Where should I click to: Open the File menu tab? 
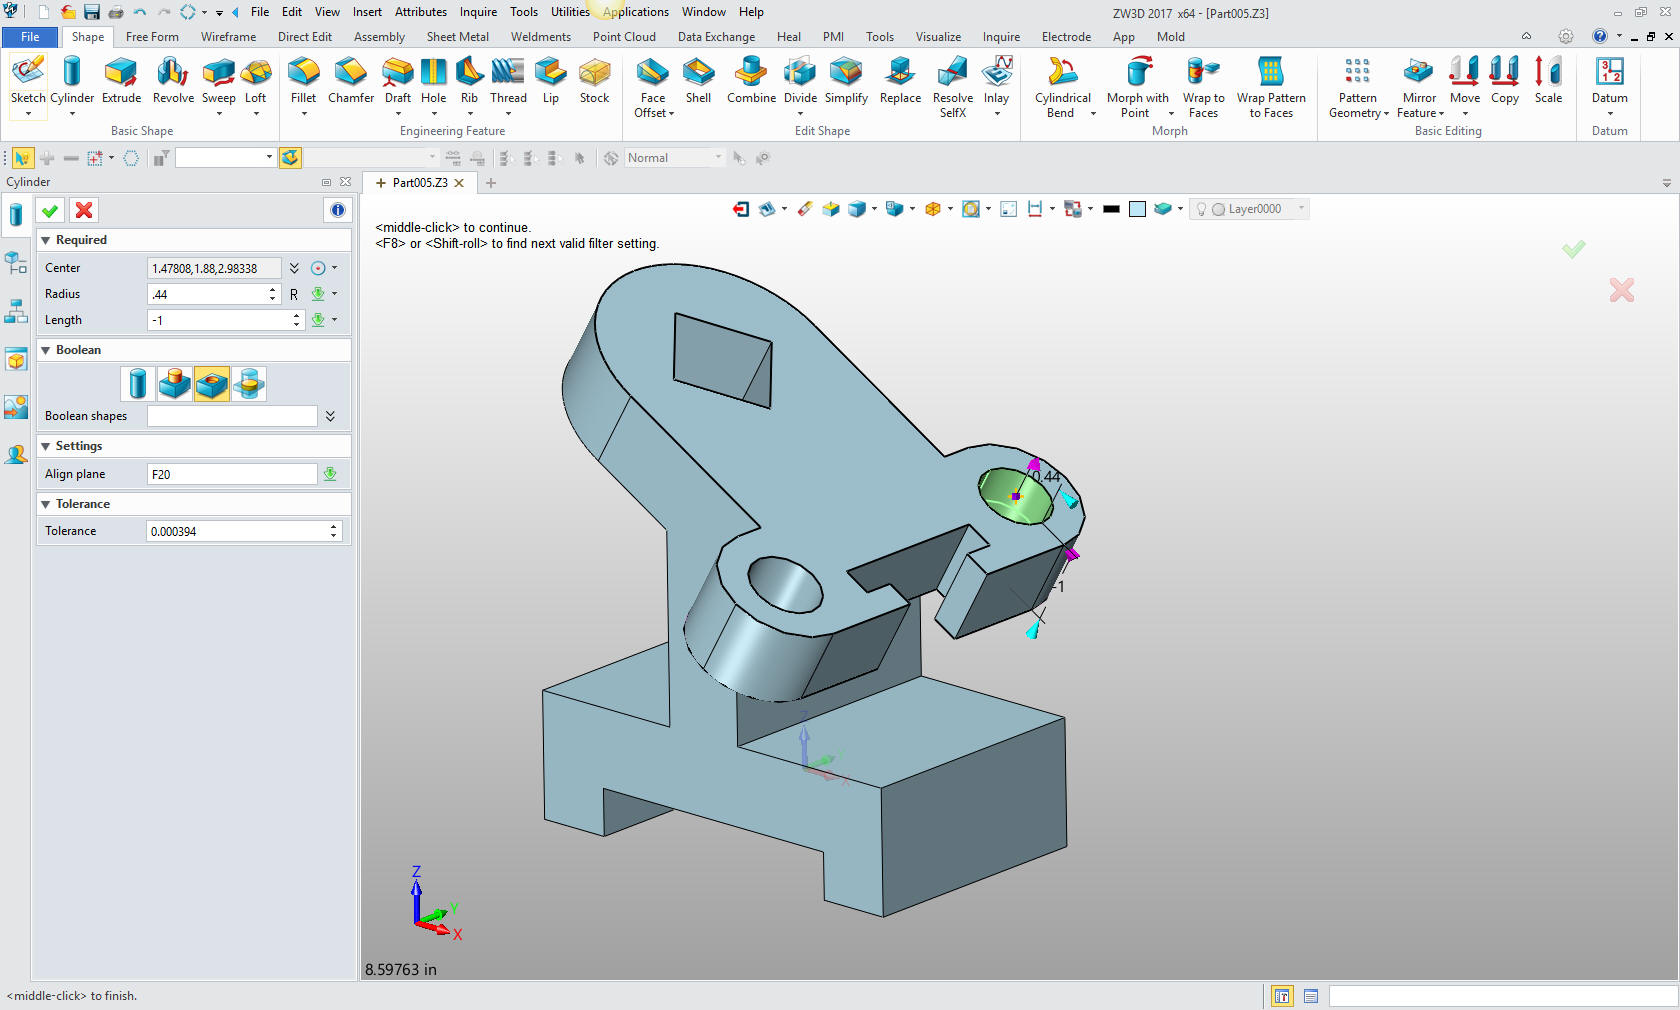(x=30, y=37)
